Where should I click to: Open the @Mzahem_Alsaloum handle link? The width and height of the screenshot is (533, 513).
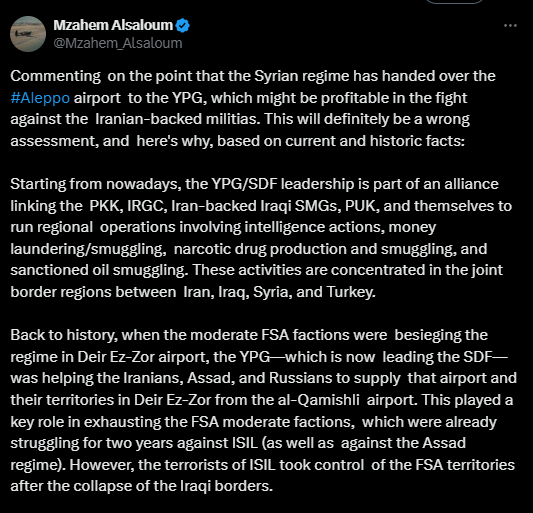click(x=118, y=43)
